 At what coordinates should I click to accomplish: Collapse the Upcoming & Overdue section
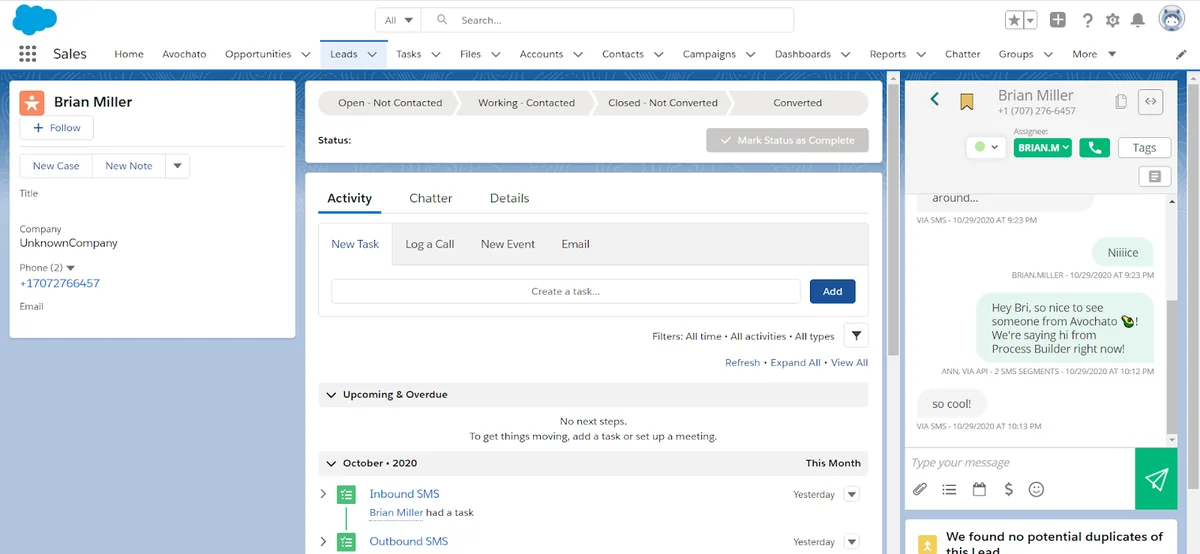[332, 395]
